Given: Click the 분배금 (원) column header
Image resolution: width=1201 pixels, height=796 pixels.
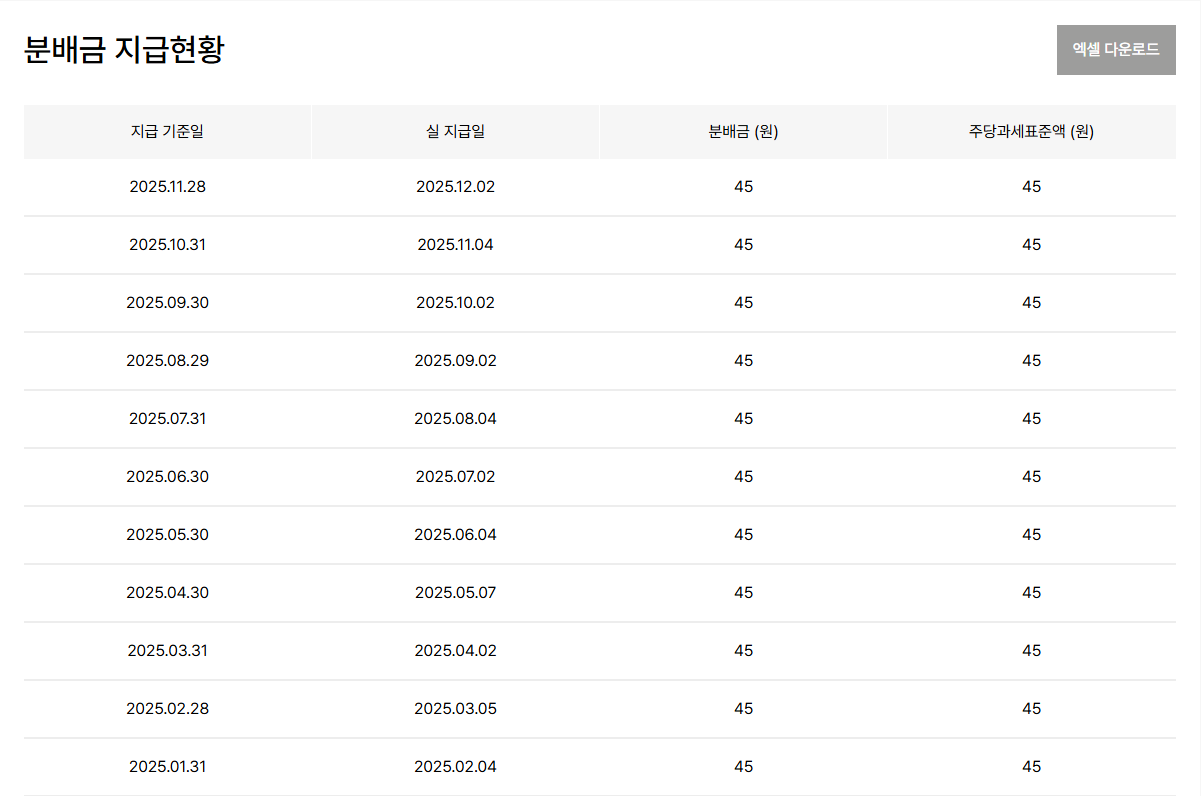Looking at the screenshot, I should click(743, 132).
